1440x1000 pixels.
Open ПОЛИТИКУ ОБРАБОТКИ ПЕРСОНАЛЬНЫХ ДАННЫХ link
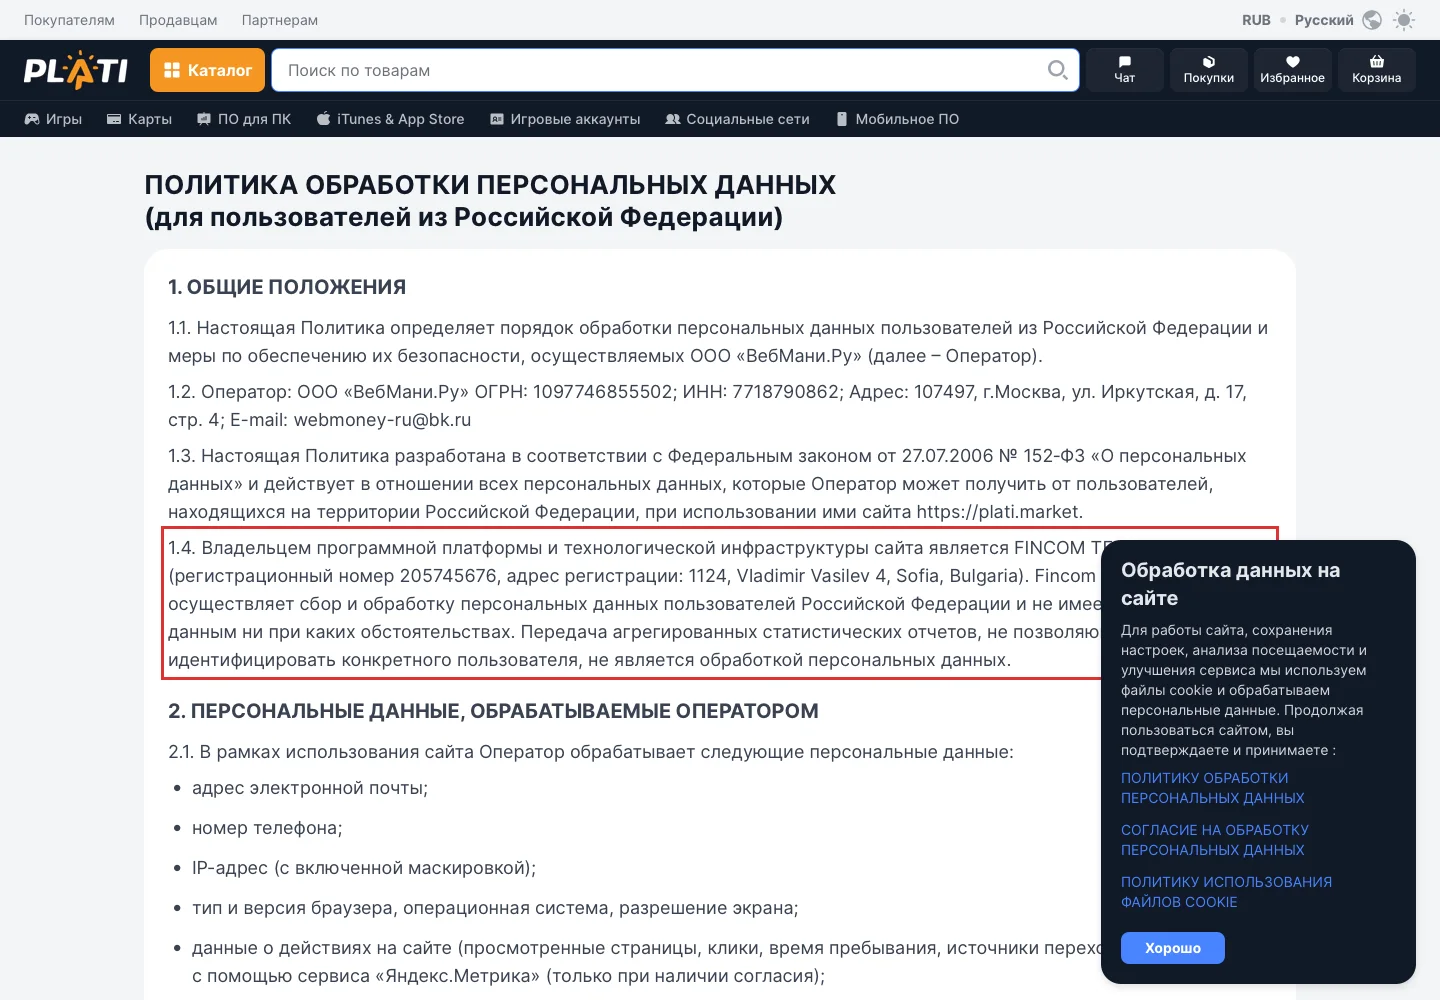(x=1212, y=788)
